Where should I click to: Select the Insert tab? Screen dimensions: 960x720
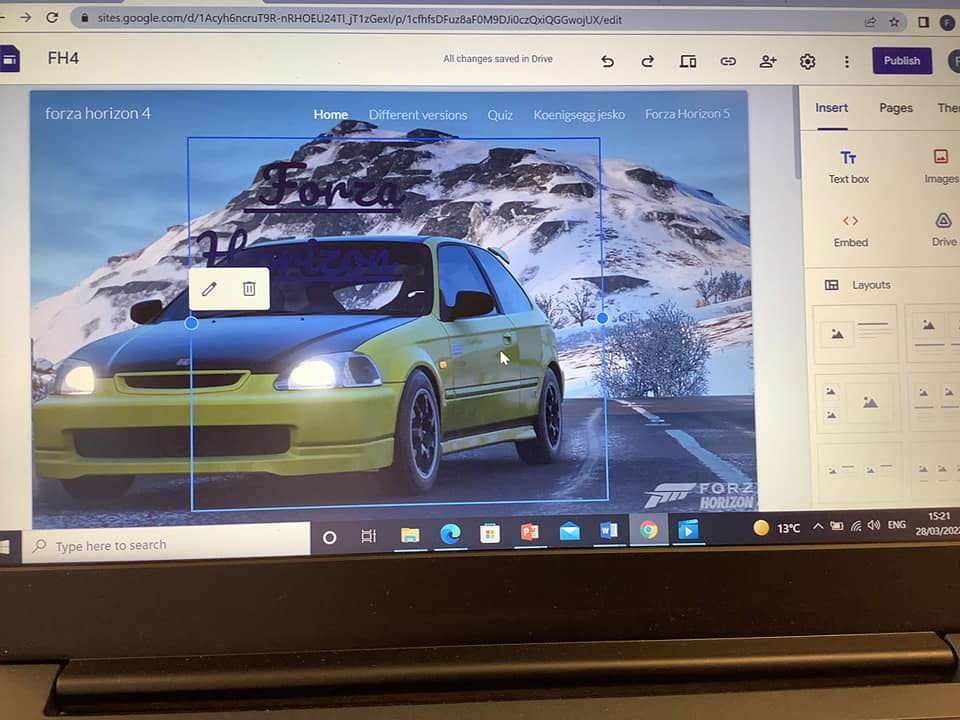pyautogui.click(x=831, y=108)
